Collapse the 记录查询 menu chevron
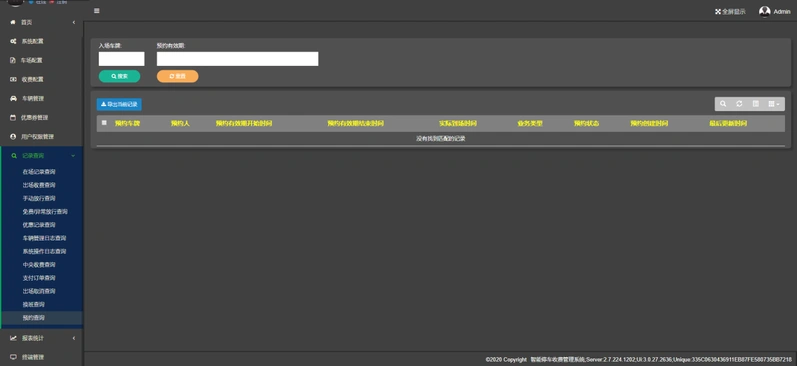797x366 pixels. tap(73, 156)
